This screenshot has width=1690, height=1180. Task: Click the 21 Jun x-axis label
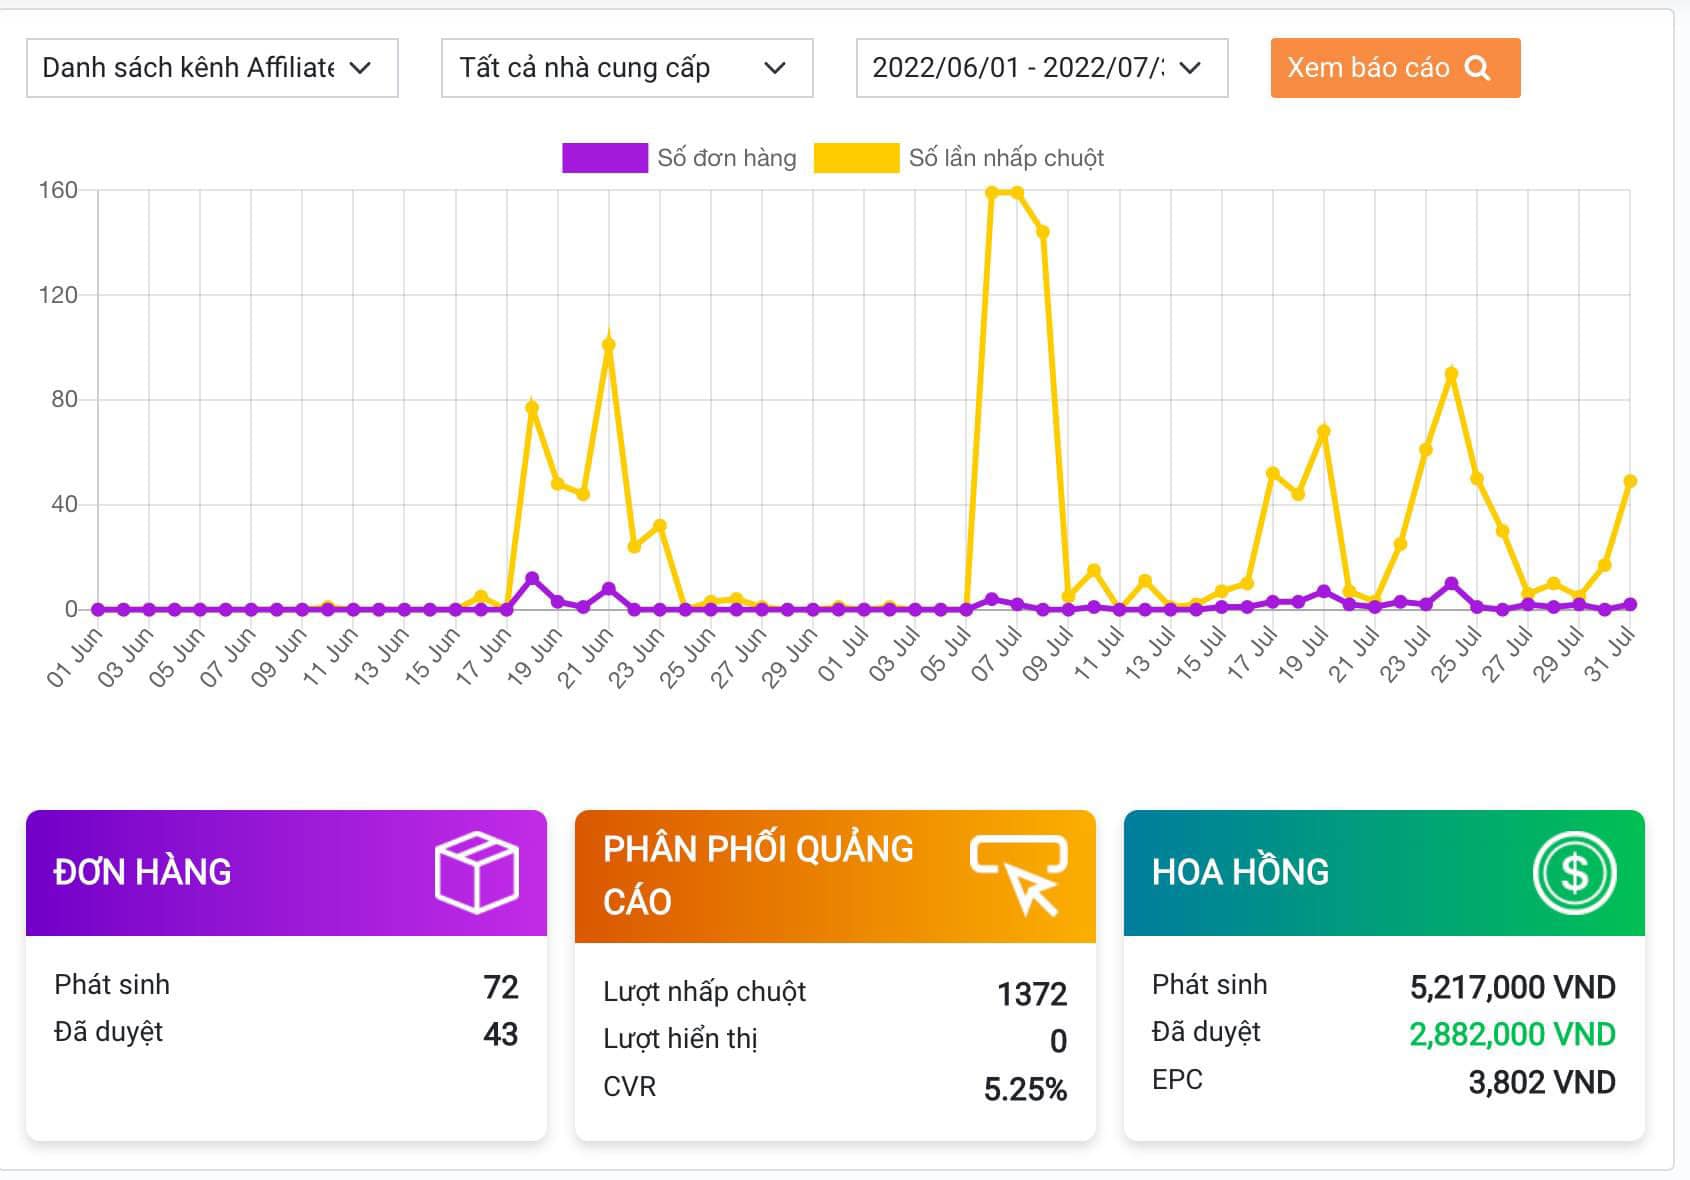[x=584, y=657]
